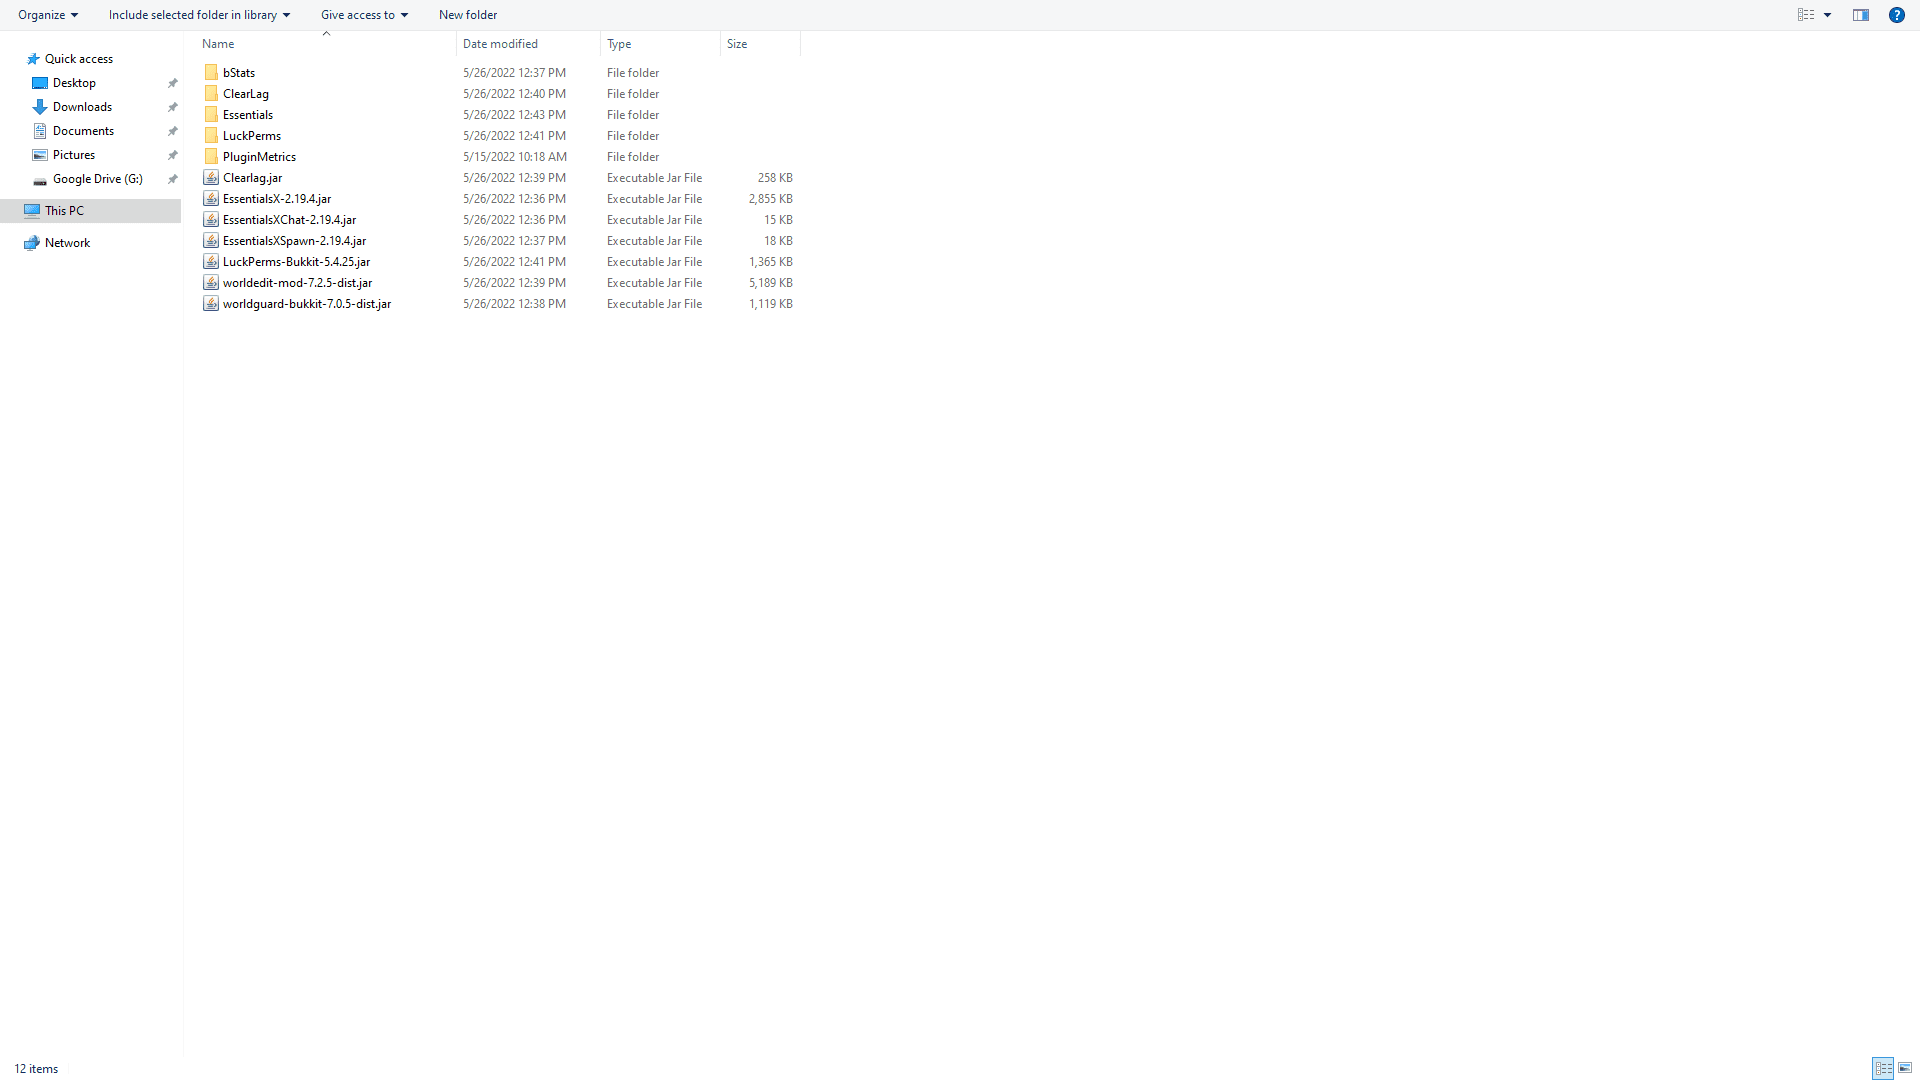Click the New folder button
This screenshot has width=1920, height=1080.
click(467, 15)
